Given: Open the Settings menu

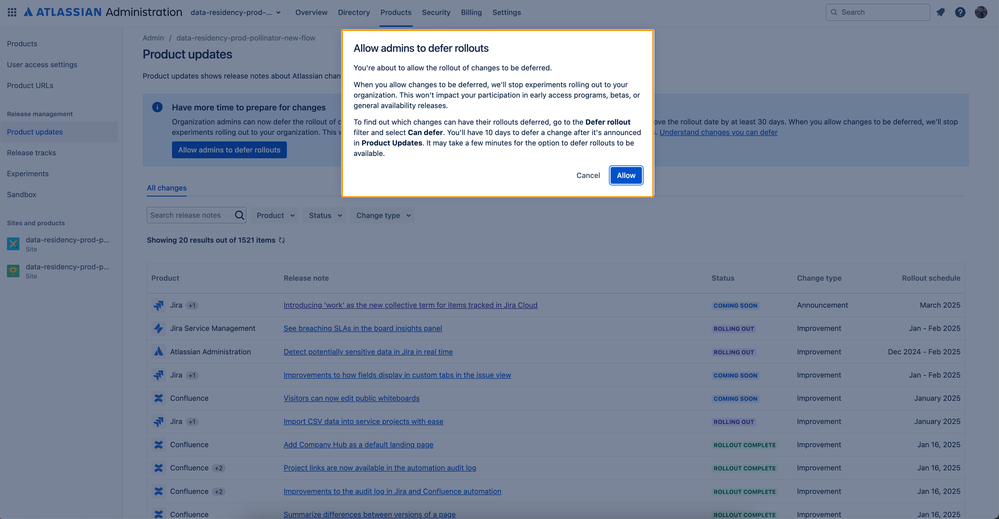Looking at the screenshot, I should (507, 12).
